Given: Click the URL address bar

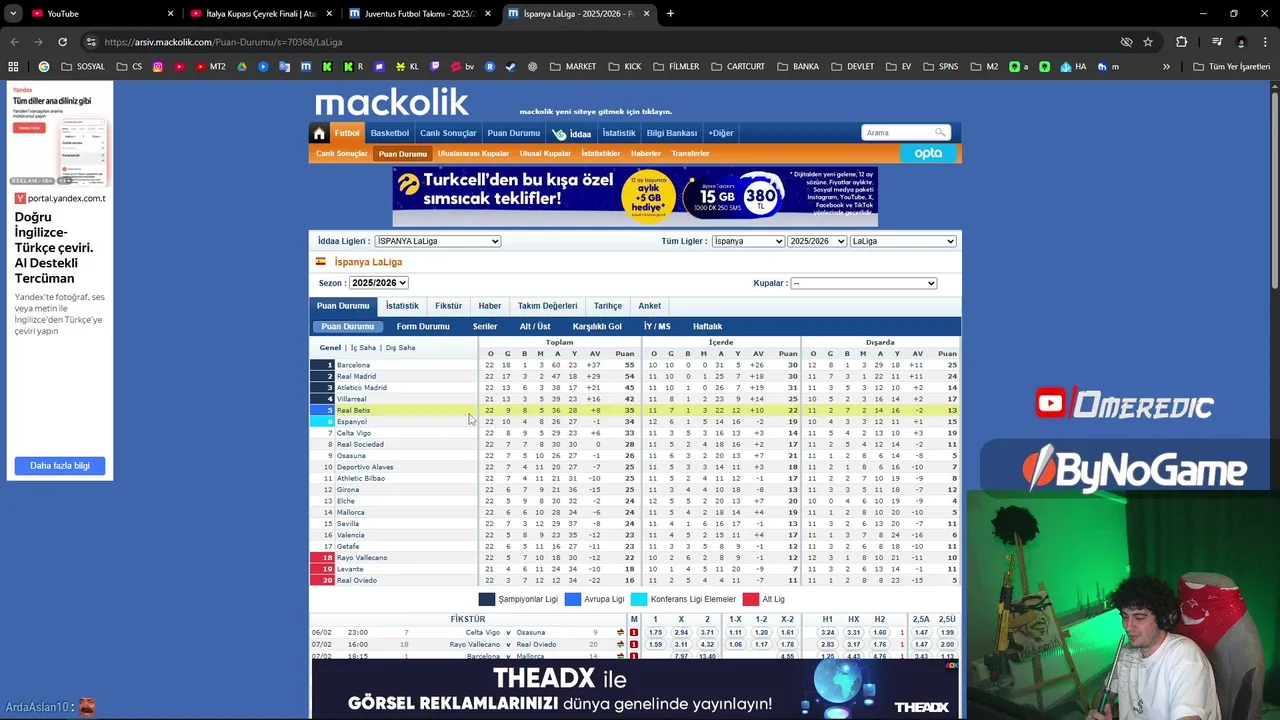Looking at the screenshot, I should (x=600, y=42).
